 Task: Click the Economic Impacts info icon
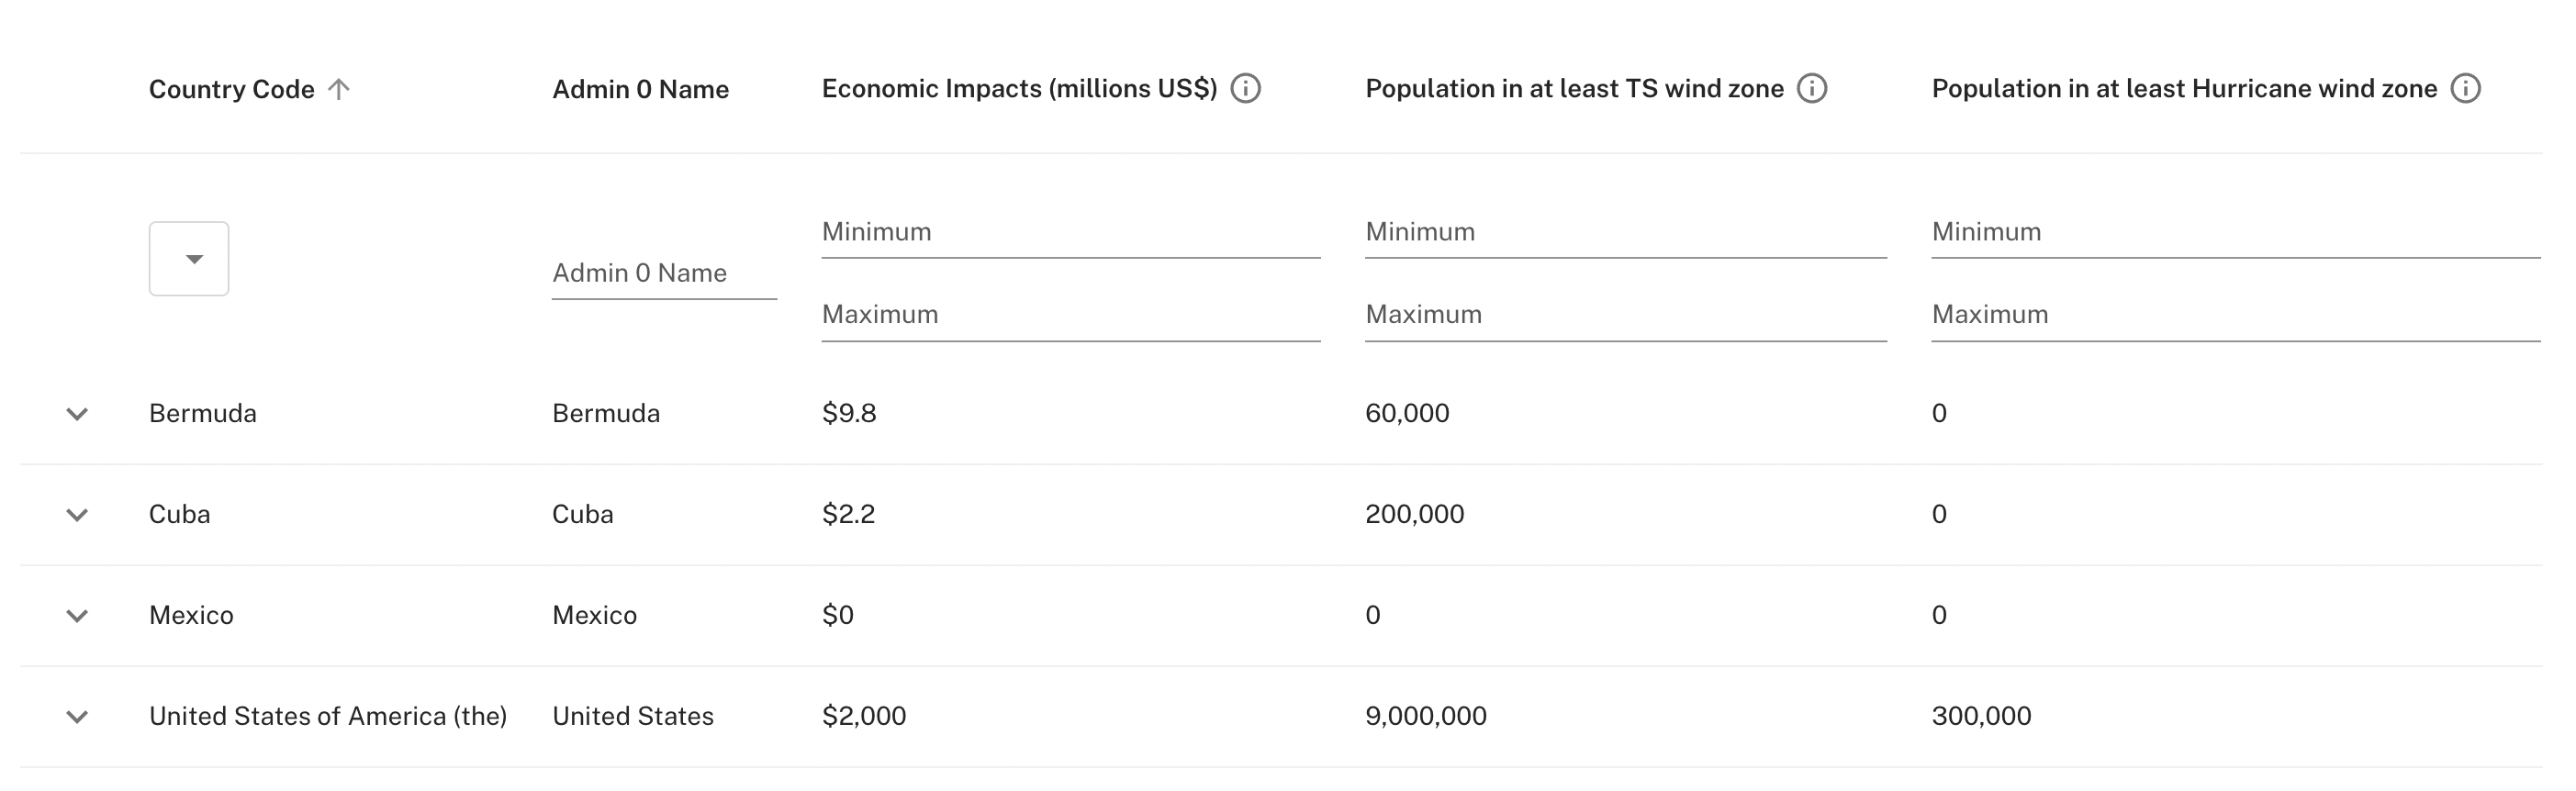pos(1245,89)
